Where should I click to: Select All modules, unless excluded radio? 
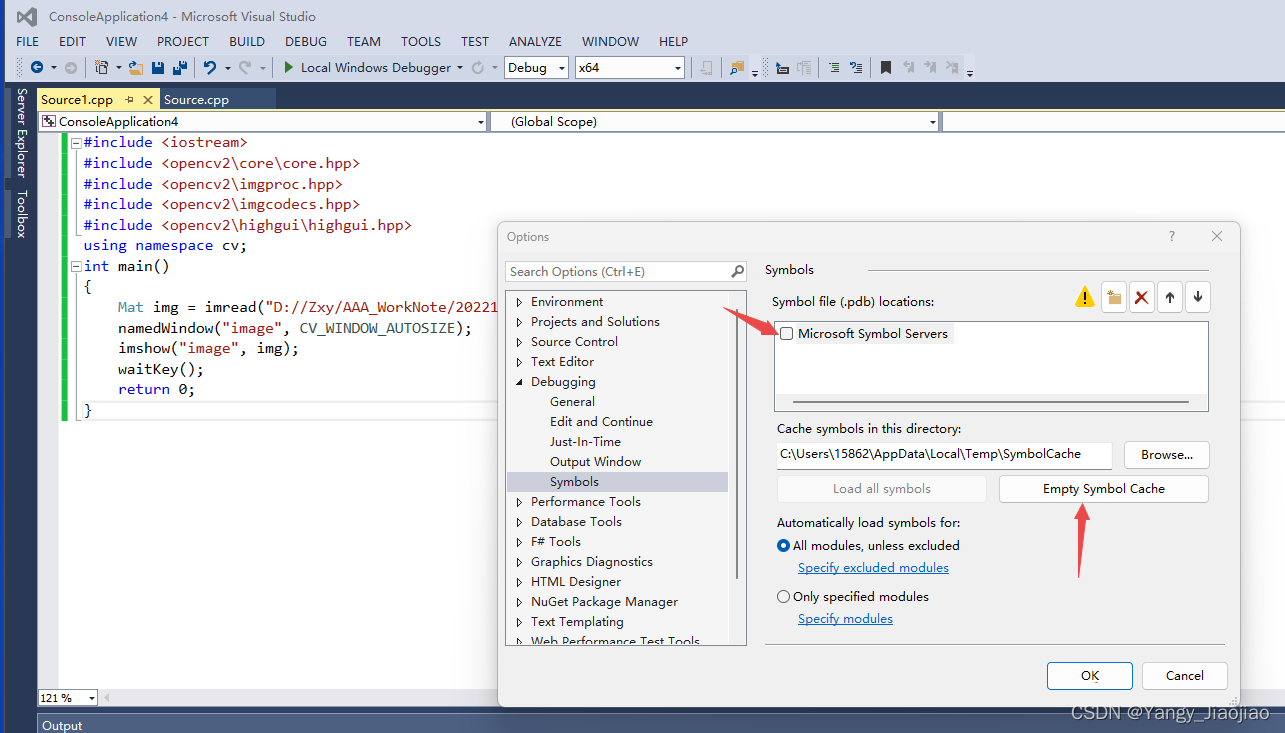[x=784, y=546]
